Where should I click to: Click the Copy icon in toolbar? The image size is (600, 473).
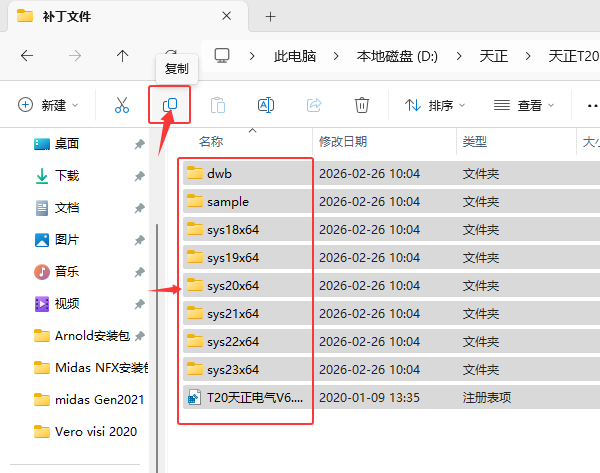tap(170, 104)
